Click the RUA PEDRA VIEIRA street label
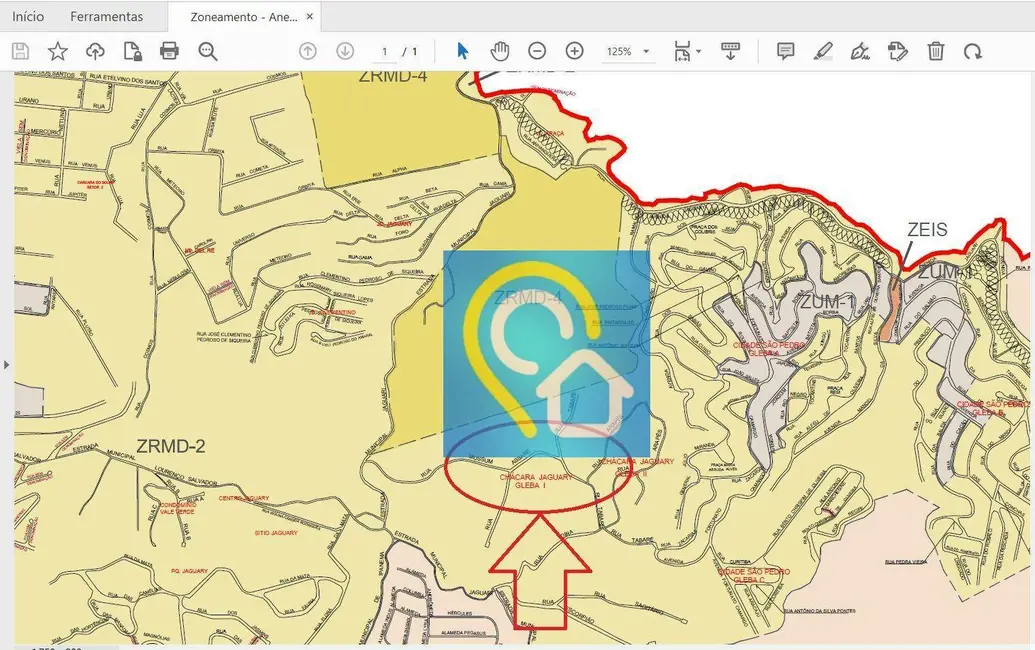This screenshot has height=650, width=1035. coord(906,562)
